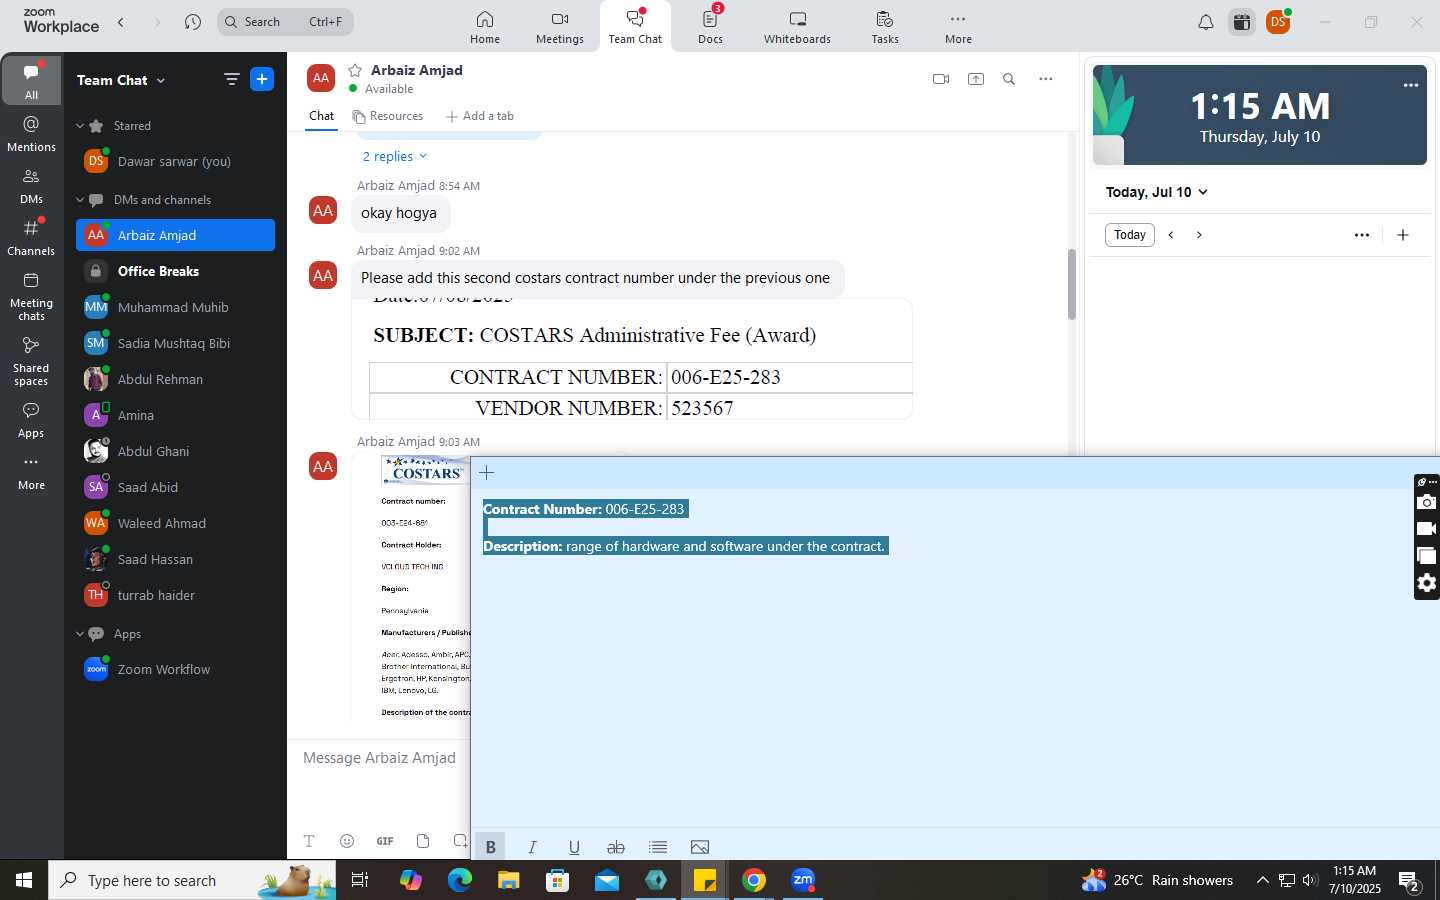
Task: Collapse the DMs and channels section
Action: click(x=80, y=200)
